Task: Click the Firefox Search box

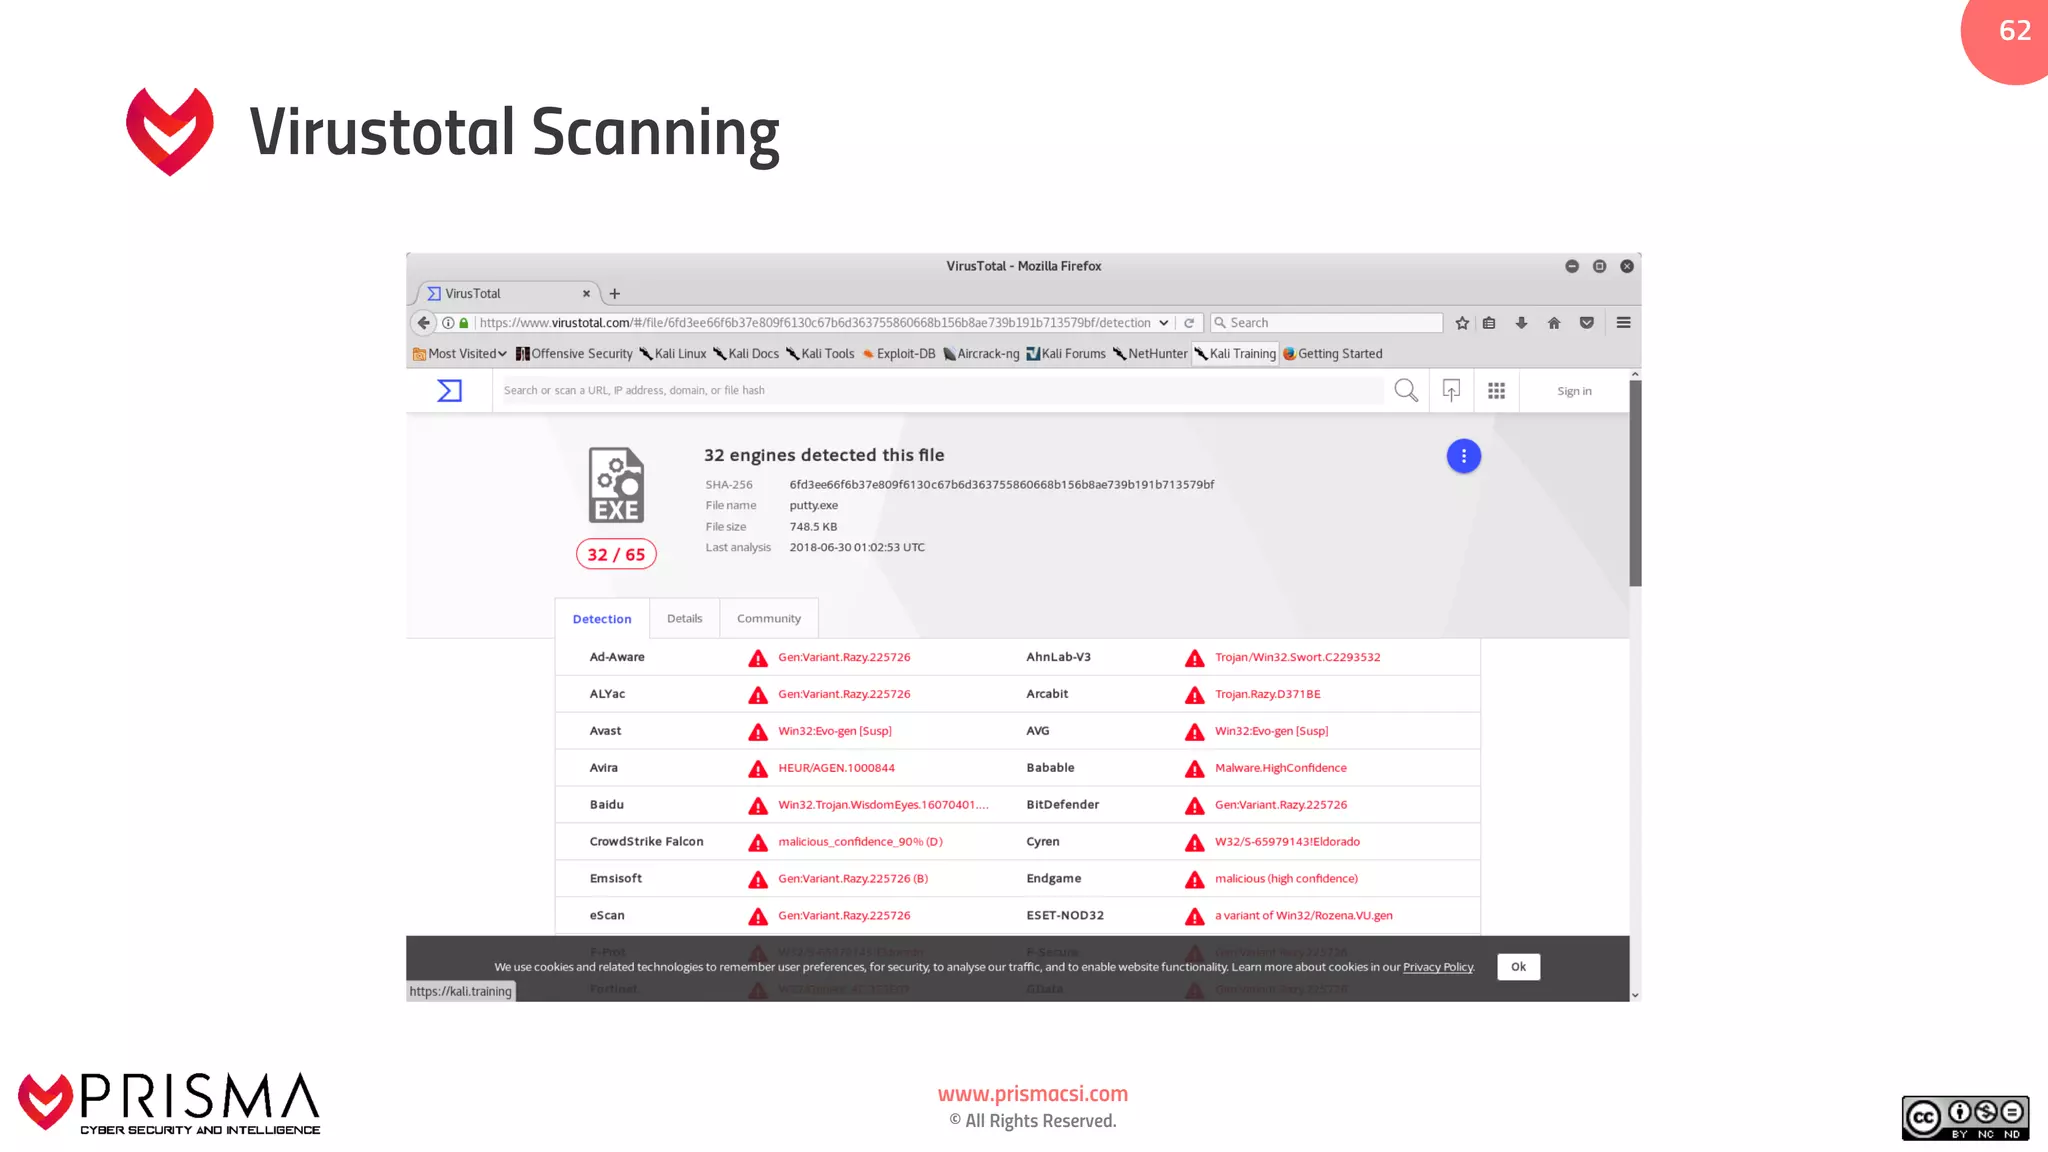Action: (1326, 323)
